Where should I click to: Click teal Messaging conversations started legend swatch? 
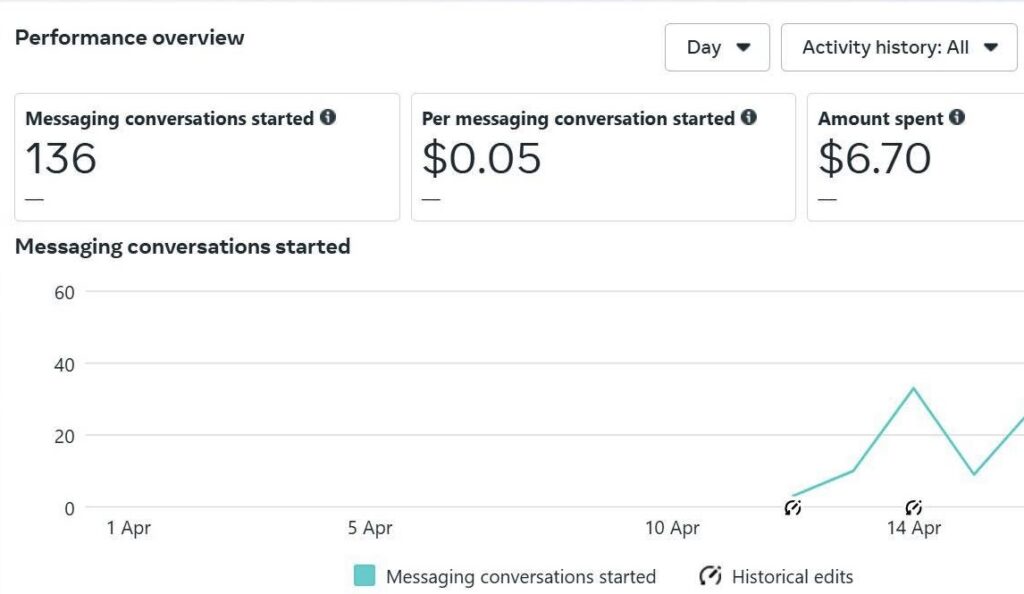coord(364,576)
